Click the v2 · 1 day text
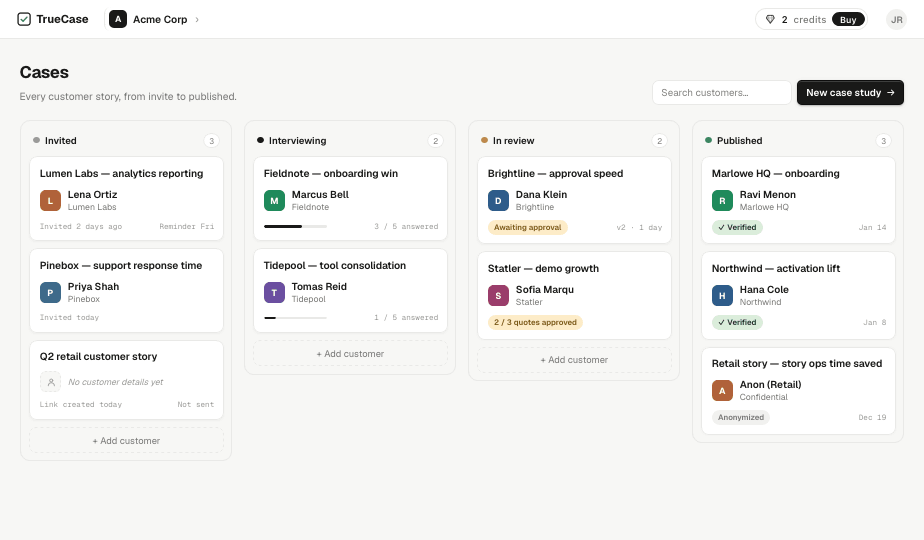The height and width of the screenshot is (540, 924). [x=639, y=228]
